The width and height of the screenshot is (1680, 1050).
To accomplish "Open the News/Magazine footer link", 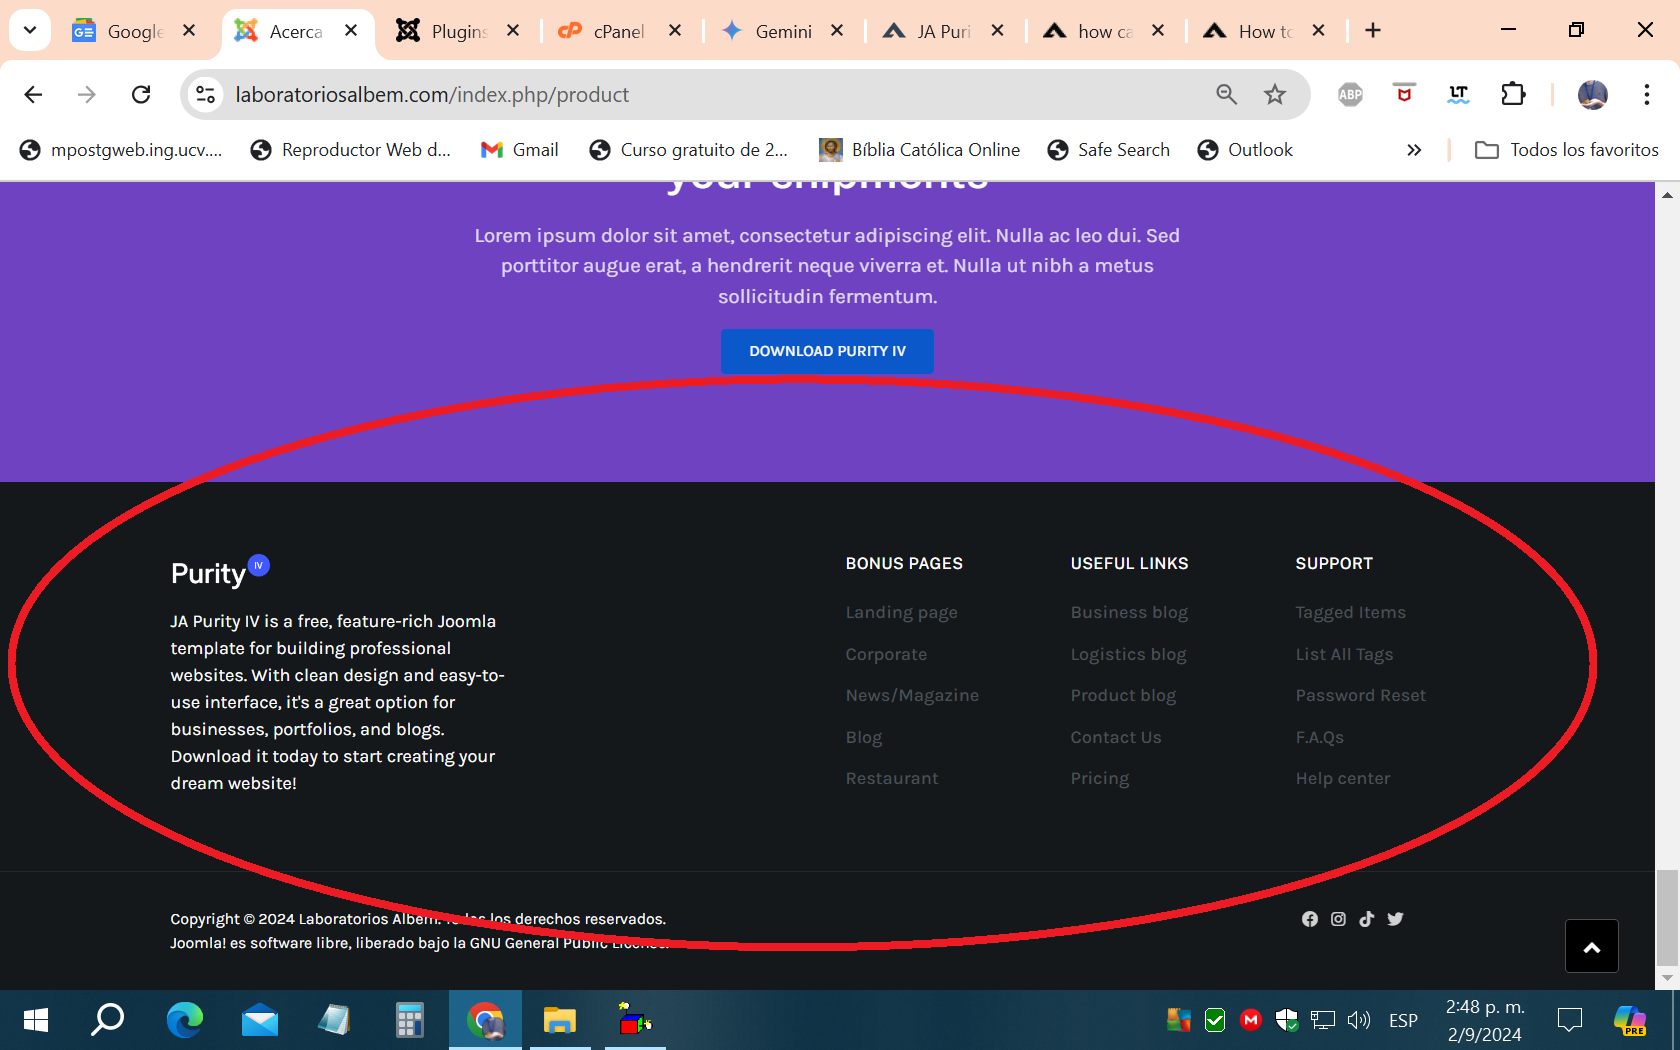I will point(912,695).
